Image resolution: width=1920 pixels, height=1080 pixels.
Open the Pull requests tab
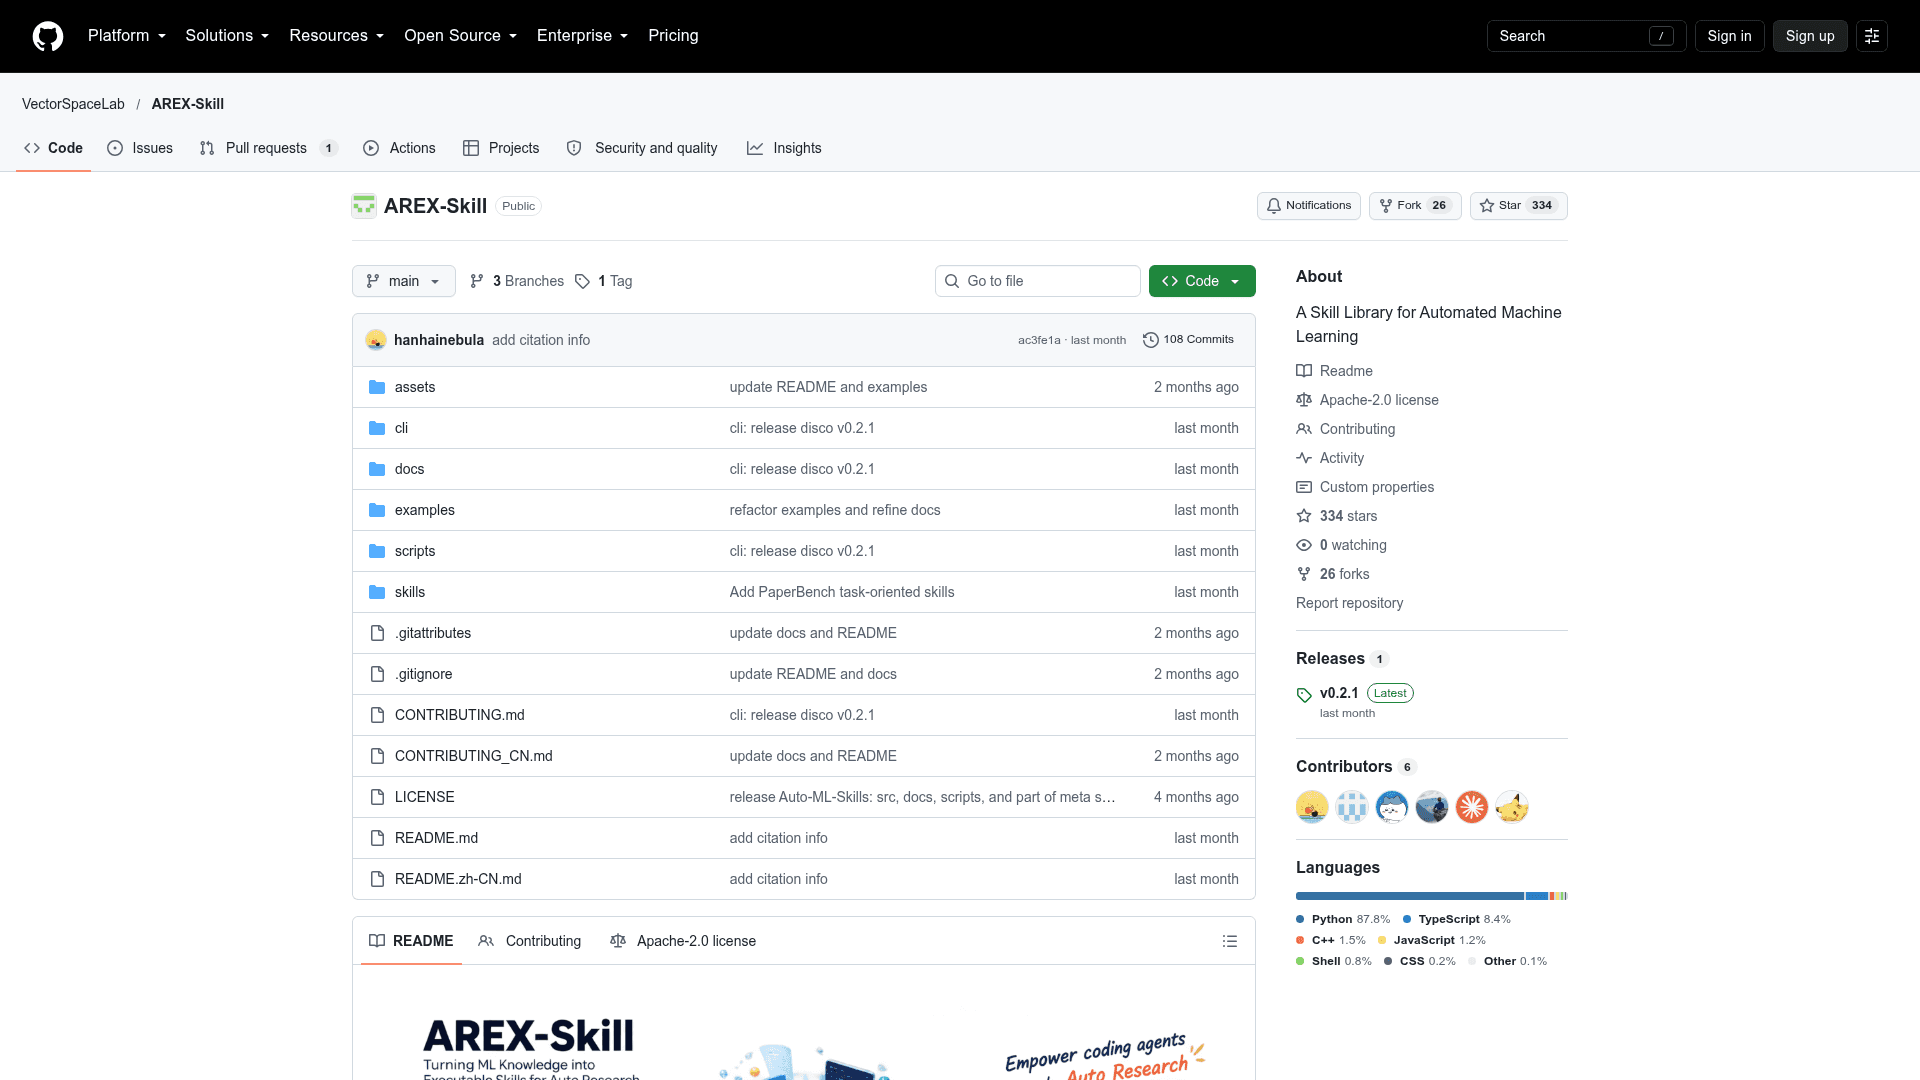[x=268, y=148]
